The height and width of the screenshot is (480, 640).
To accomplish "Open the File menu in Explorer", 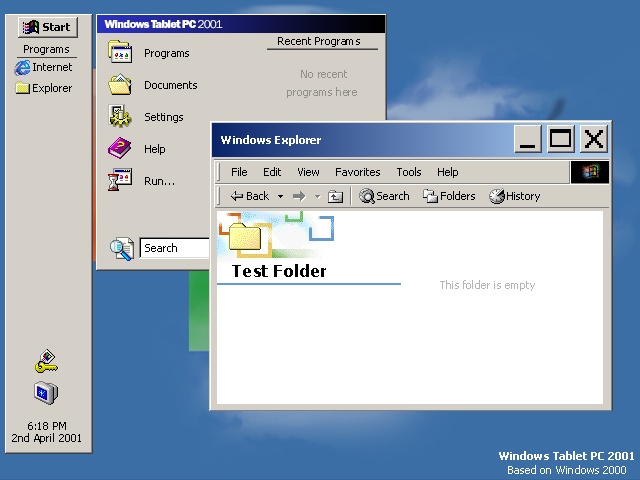I will (x=239, y=172).
